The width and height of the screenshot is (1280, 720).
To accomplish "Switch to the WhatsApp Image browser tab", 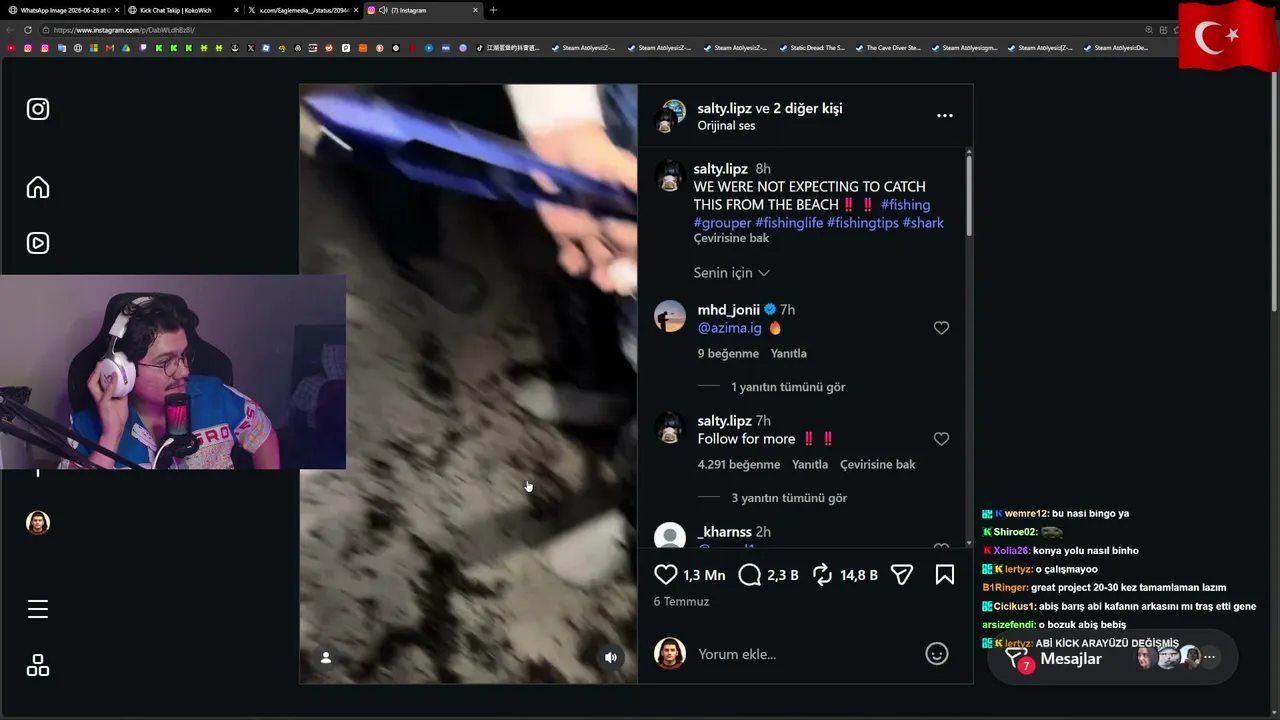I will point(63,10).
